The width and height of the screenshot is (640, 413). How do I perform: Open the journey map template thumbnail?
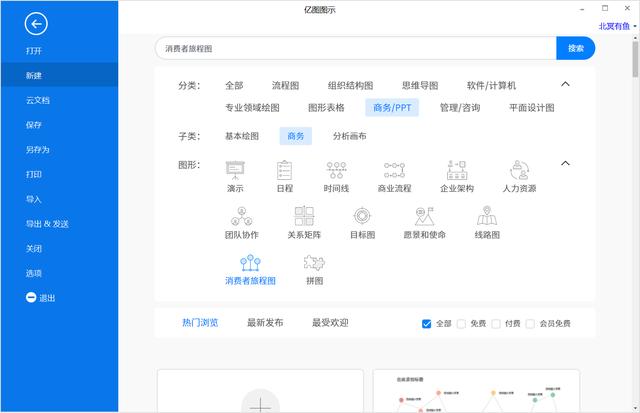476,391
